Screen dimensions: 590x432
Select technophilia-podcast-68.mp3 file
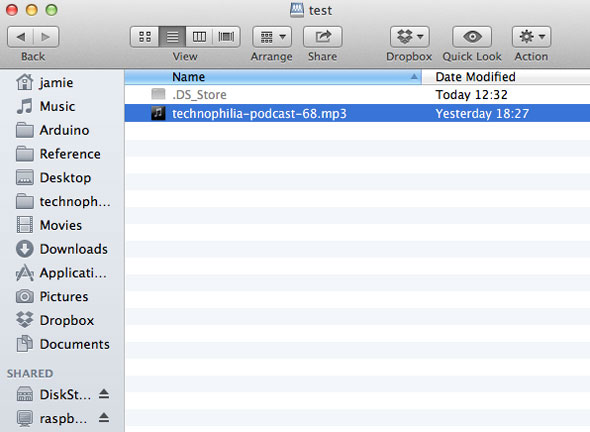point(357,113)
